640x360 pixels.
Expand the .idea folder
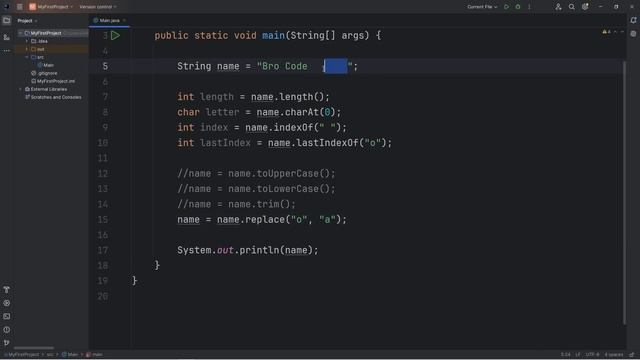coord(27,41)
